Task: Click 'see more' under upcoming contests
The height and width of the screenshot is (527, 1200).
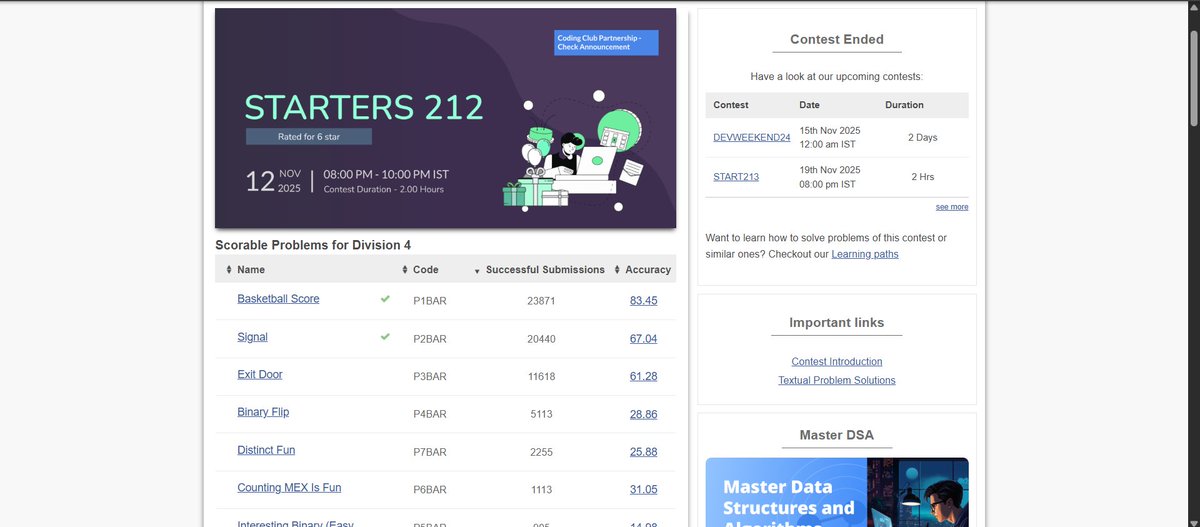Action: pyautogui.click(x=952, y=207)
